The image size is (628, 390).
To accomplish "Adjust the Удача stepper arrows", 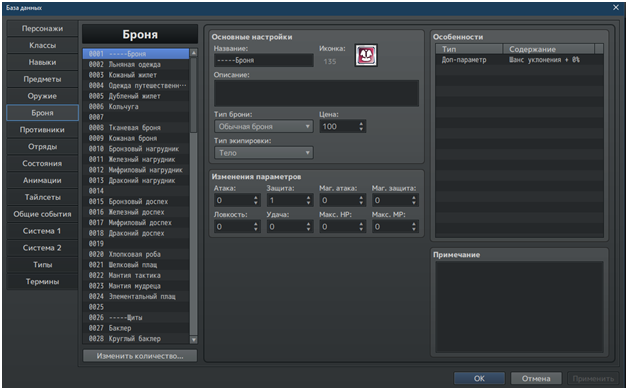I will pos(308,227).
